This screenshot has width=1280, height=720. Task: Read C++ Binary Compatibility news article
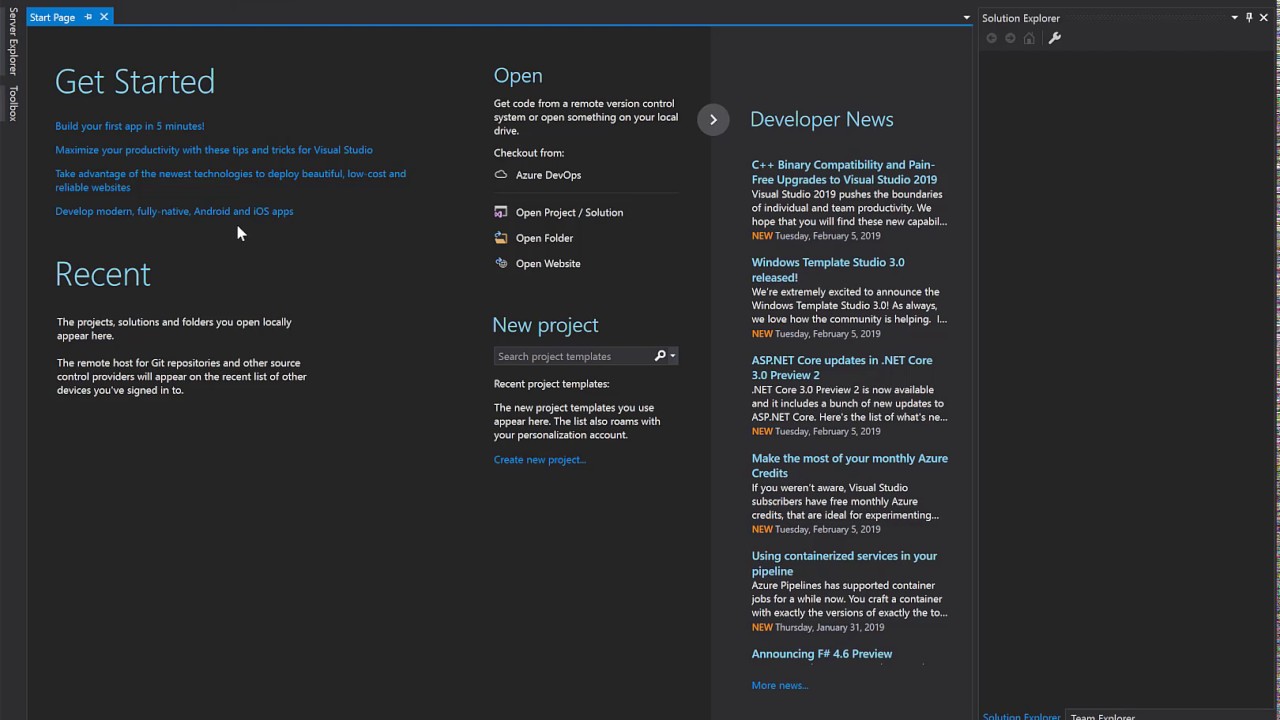[844, 172]
